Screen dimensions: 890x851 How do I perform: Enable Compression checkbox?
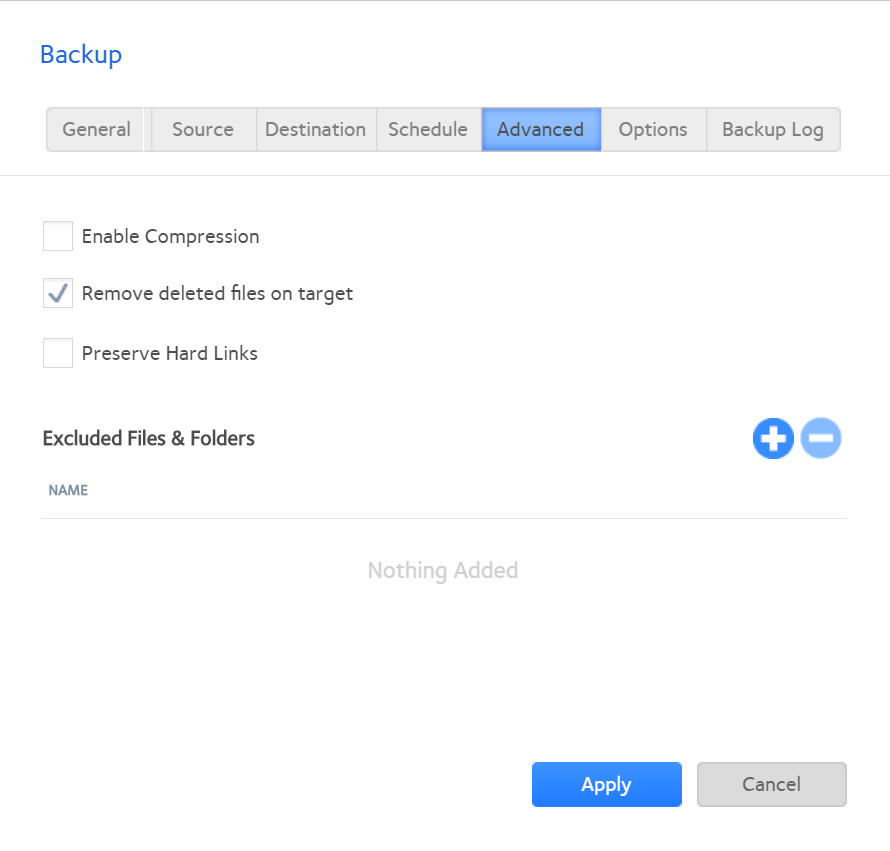58,237
